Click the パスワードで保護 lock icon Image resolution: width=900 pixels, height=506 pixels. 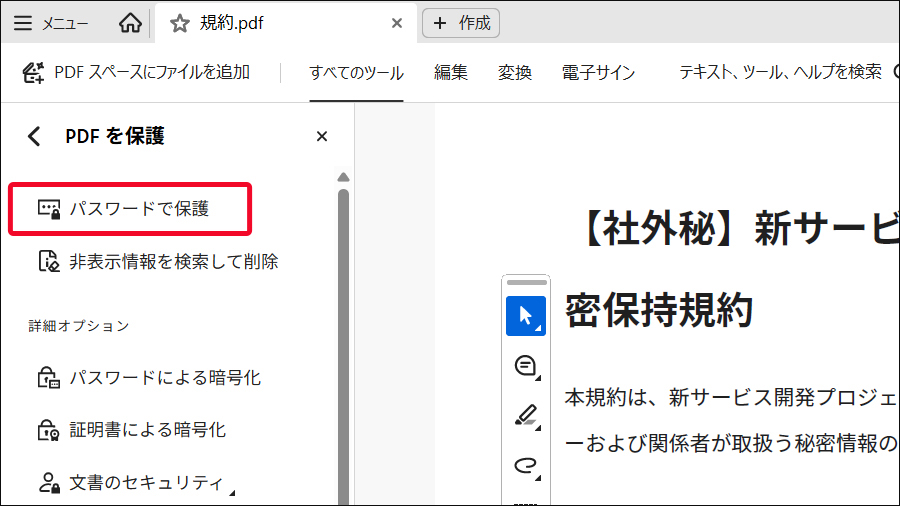click(x=49, y=209)
